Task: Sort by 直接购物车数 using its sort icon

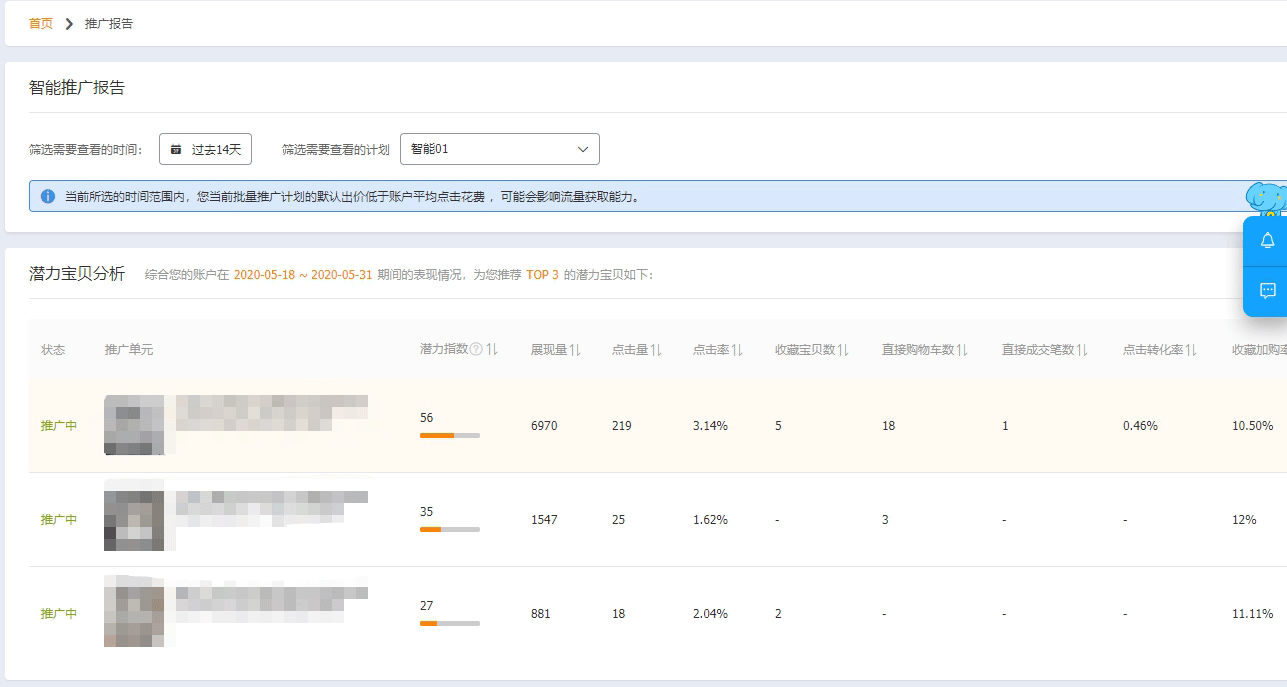Action: (962, 350)
